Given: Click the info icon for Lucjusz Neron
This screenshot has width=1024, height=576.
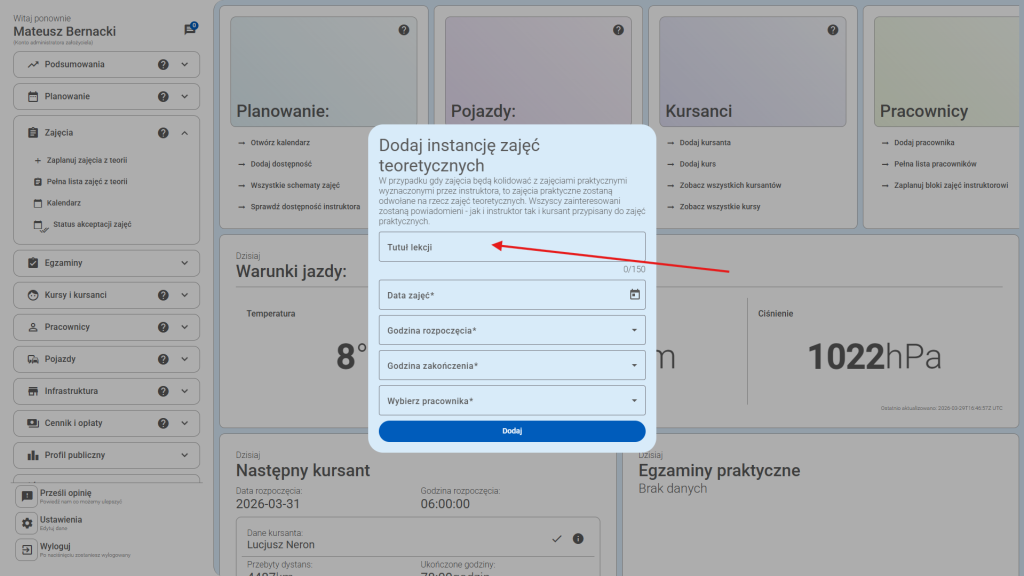Looking at the screenshot, I should point(578,539).
